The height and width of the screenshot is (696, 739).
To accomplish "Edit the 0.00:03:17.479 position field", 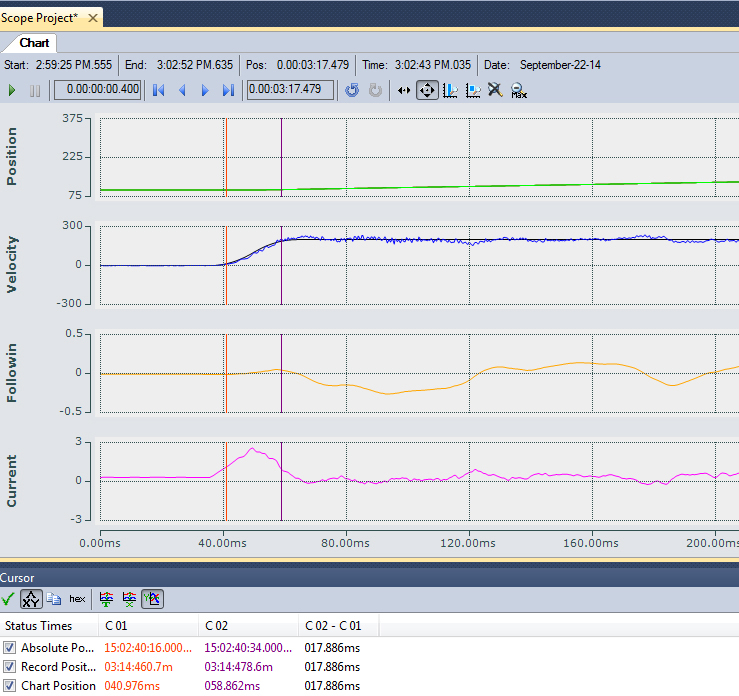I will [x=290, y=90].
